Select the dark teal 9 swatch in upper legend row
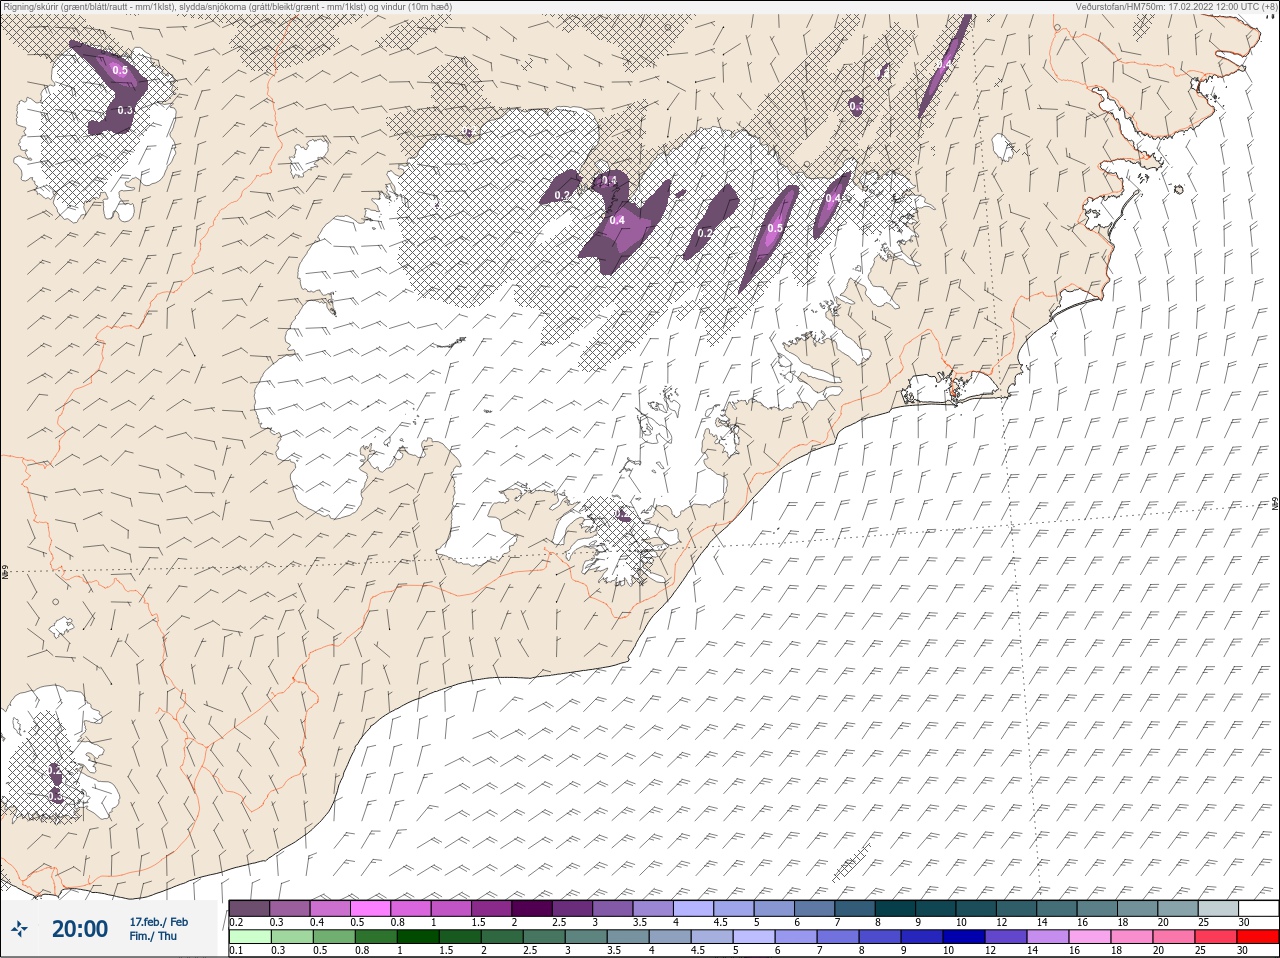Viewport: 1280px width, 958px height. click(x=935, y=908)
